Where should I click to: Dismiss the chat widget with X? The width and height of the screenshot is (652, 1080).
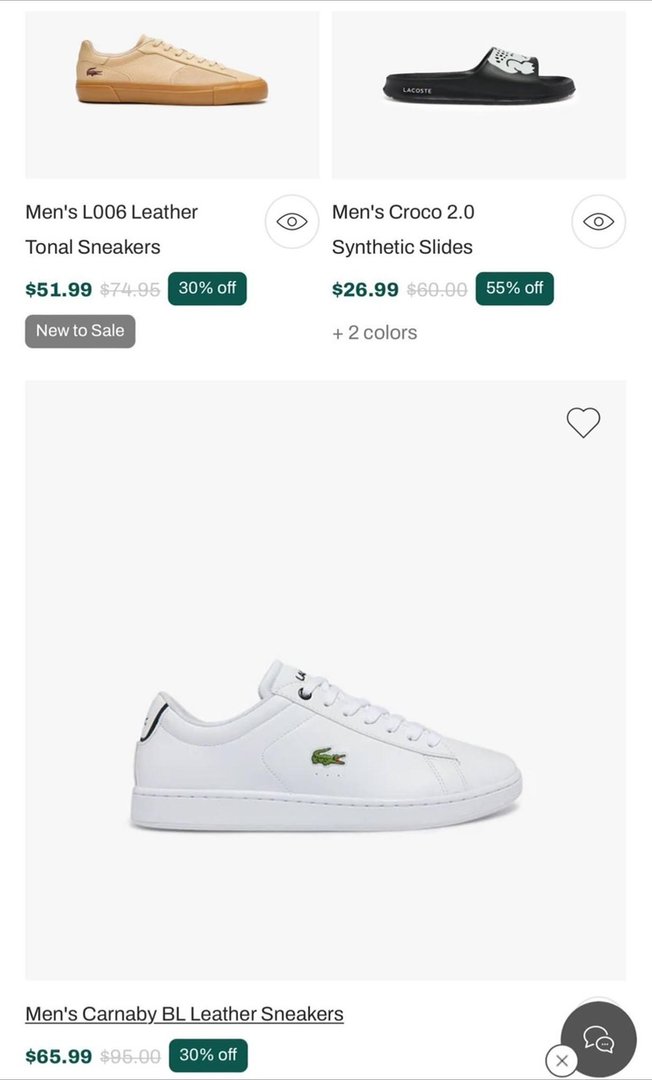click(x=562, y=1060)
